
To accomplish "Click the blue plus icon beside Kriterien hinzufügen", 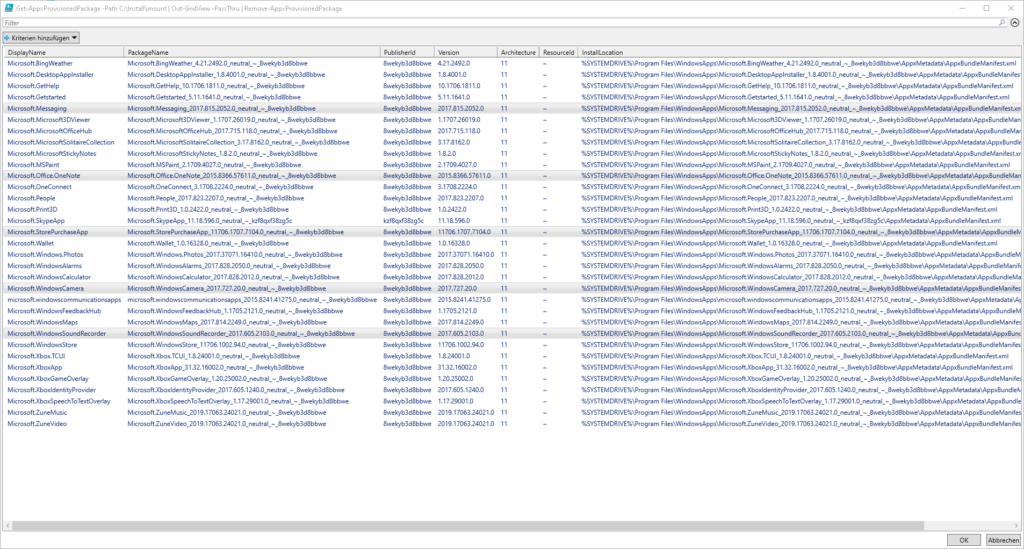I will [7, 38].
